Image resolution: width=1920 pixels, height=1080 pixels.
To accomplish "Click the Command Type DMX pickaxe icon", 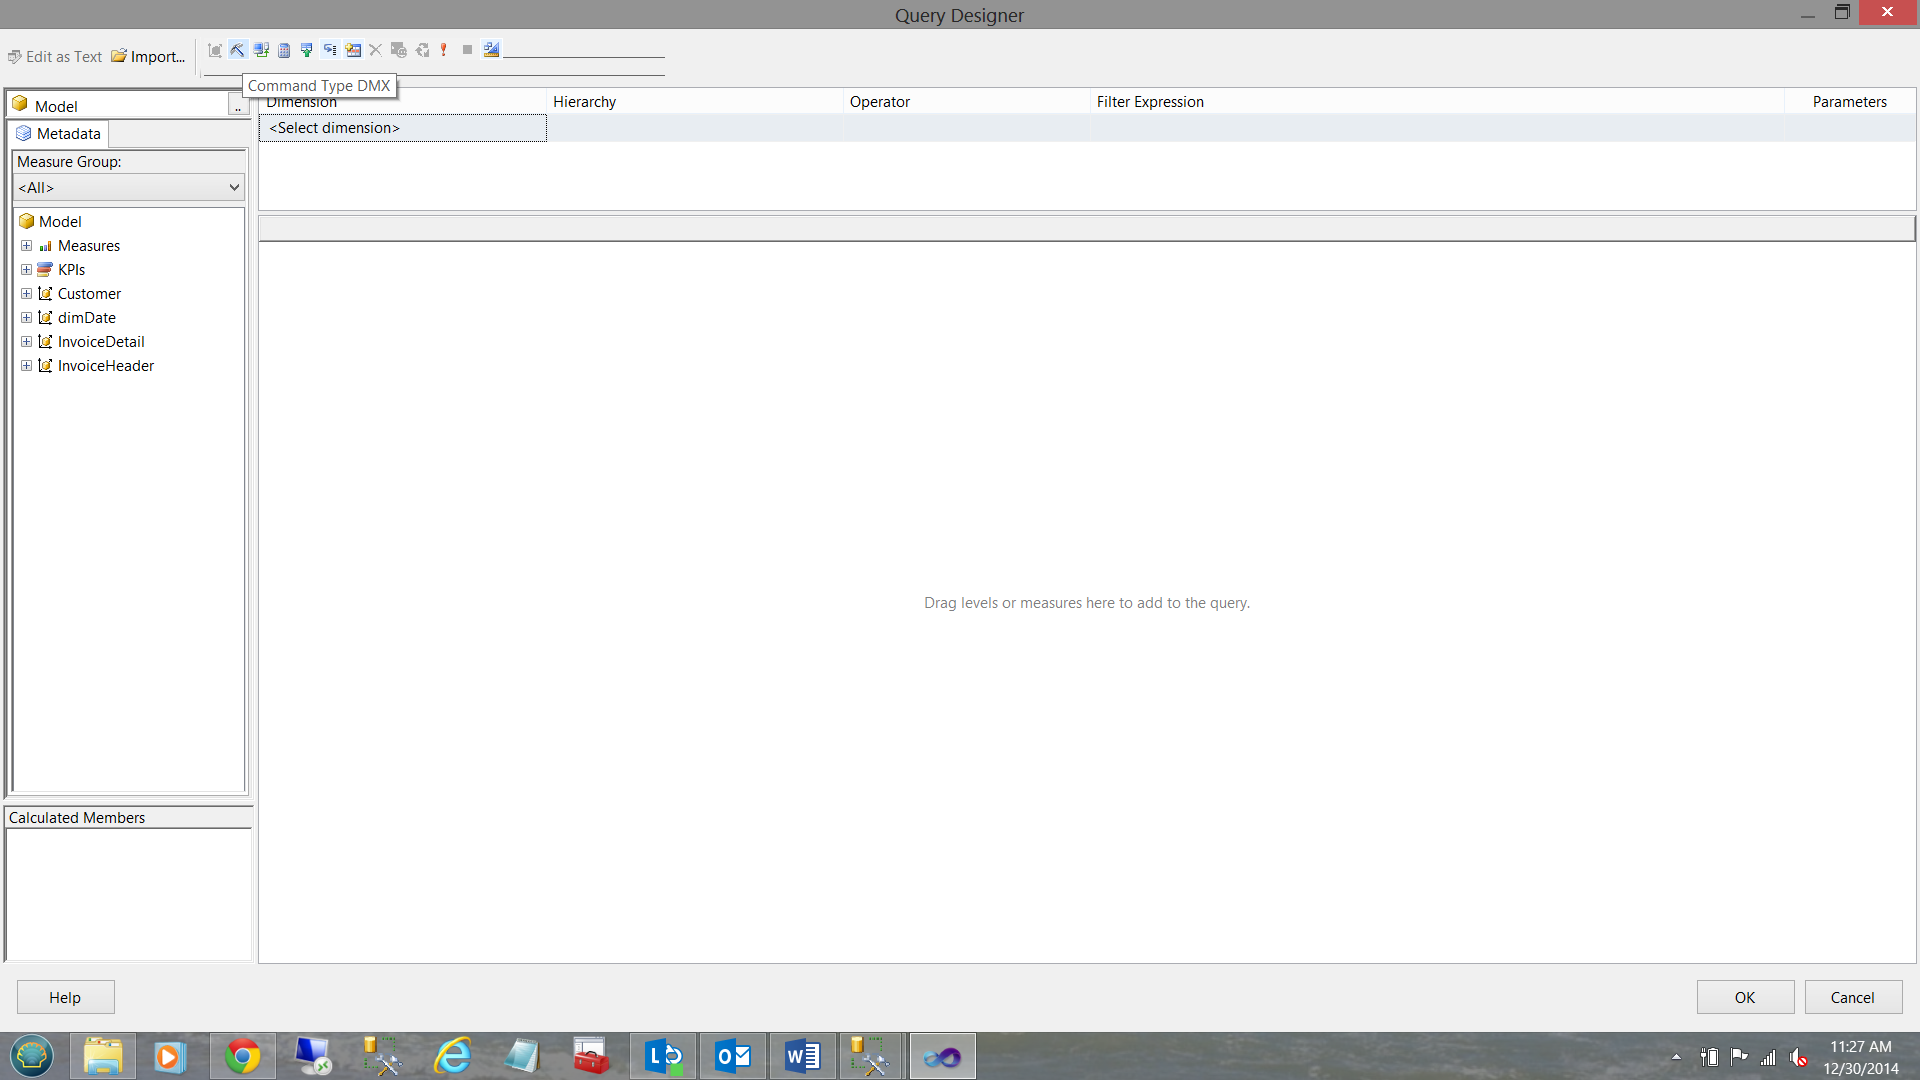I will pos(238,50).
